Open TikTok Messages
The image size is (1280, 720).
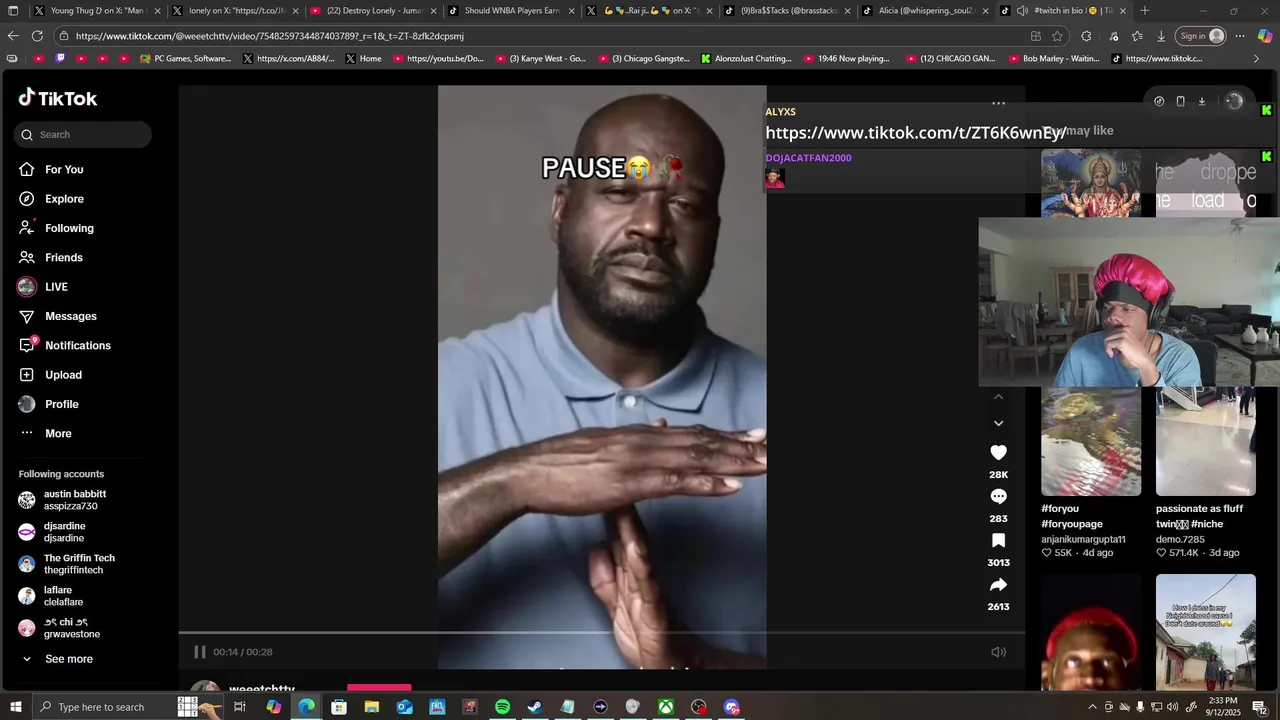[x=70, y=316]
